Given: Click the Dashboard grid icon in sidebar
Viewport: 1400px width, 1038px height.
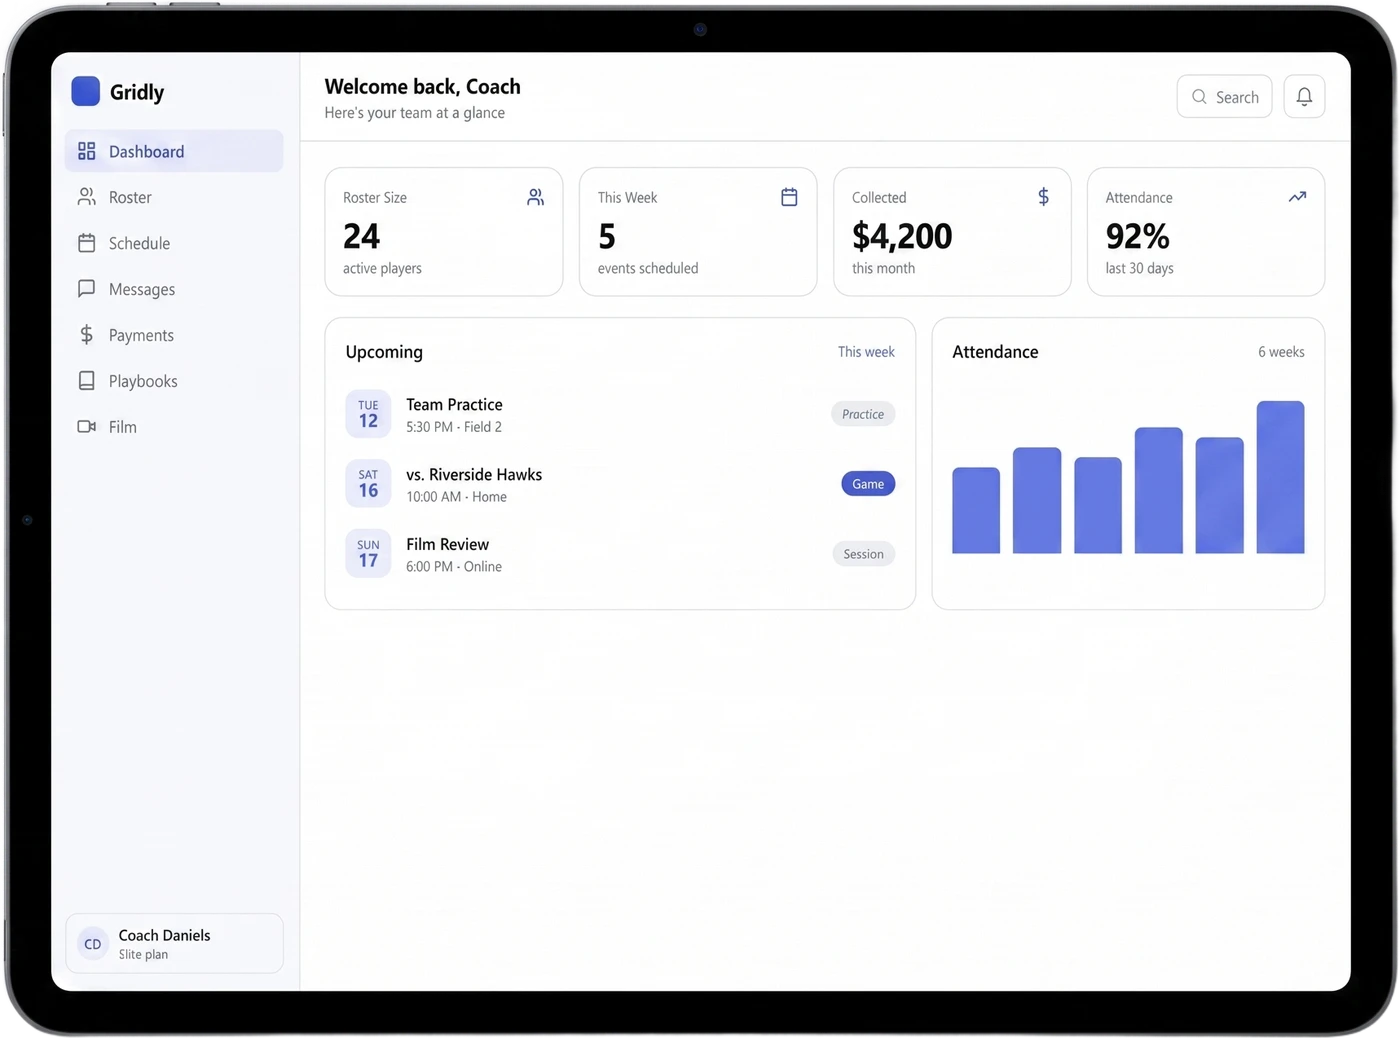Looking at the screenshot, I should pos(87,151).
